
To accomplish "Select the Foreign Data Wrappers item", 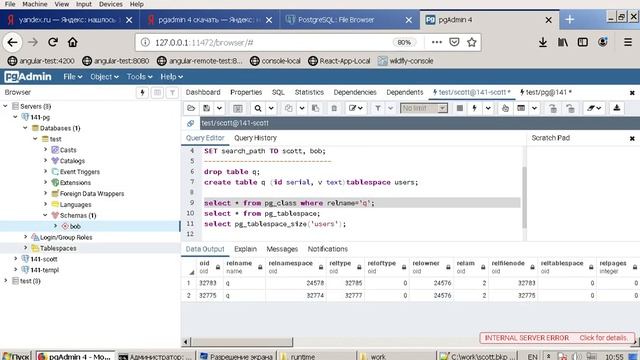I will pyautogui.click(x=92, y=193).
